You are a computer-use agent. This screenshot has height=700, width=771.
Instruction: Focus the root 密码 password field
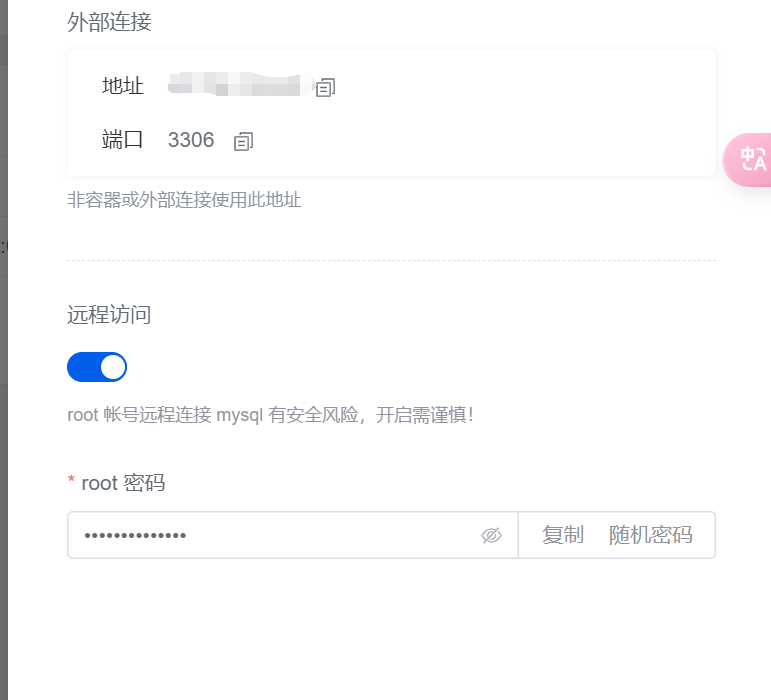[275, 535]
